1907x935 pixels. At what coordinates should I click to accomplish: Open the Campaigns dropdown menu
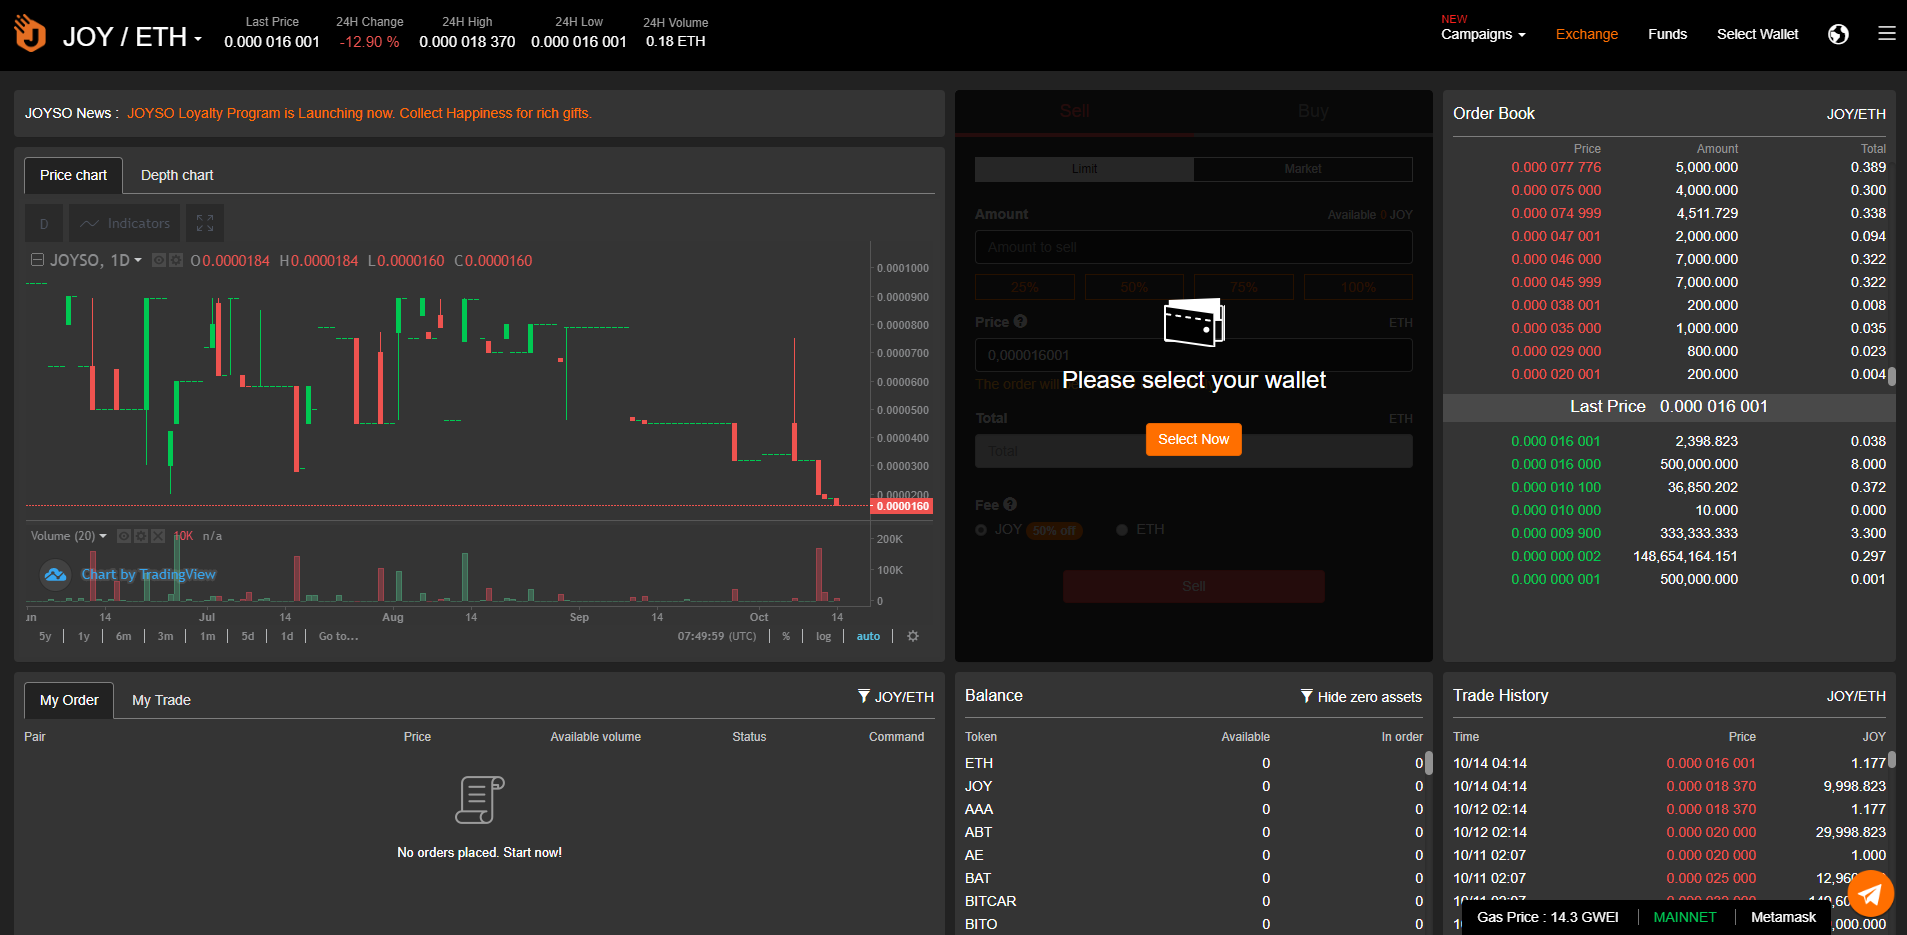(x=1482, y=34)
